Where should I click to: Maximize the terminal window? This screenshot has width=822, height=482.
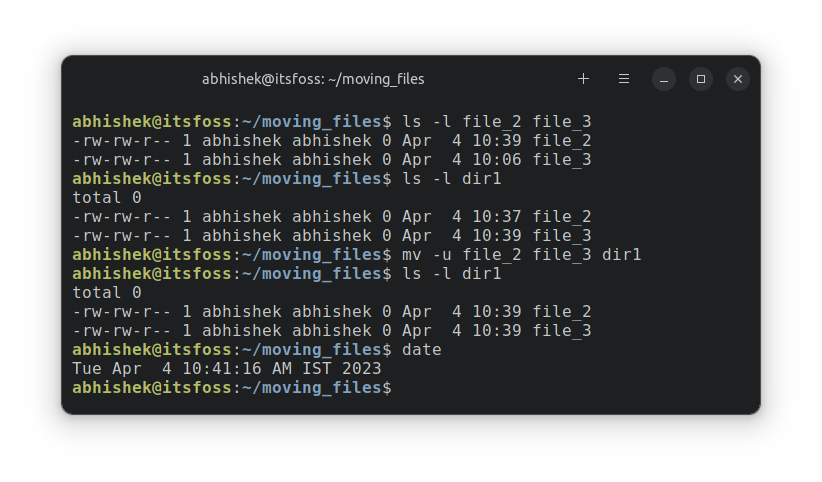coord(701,79)
